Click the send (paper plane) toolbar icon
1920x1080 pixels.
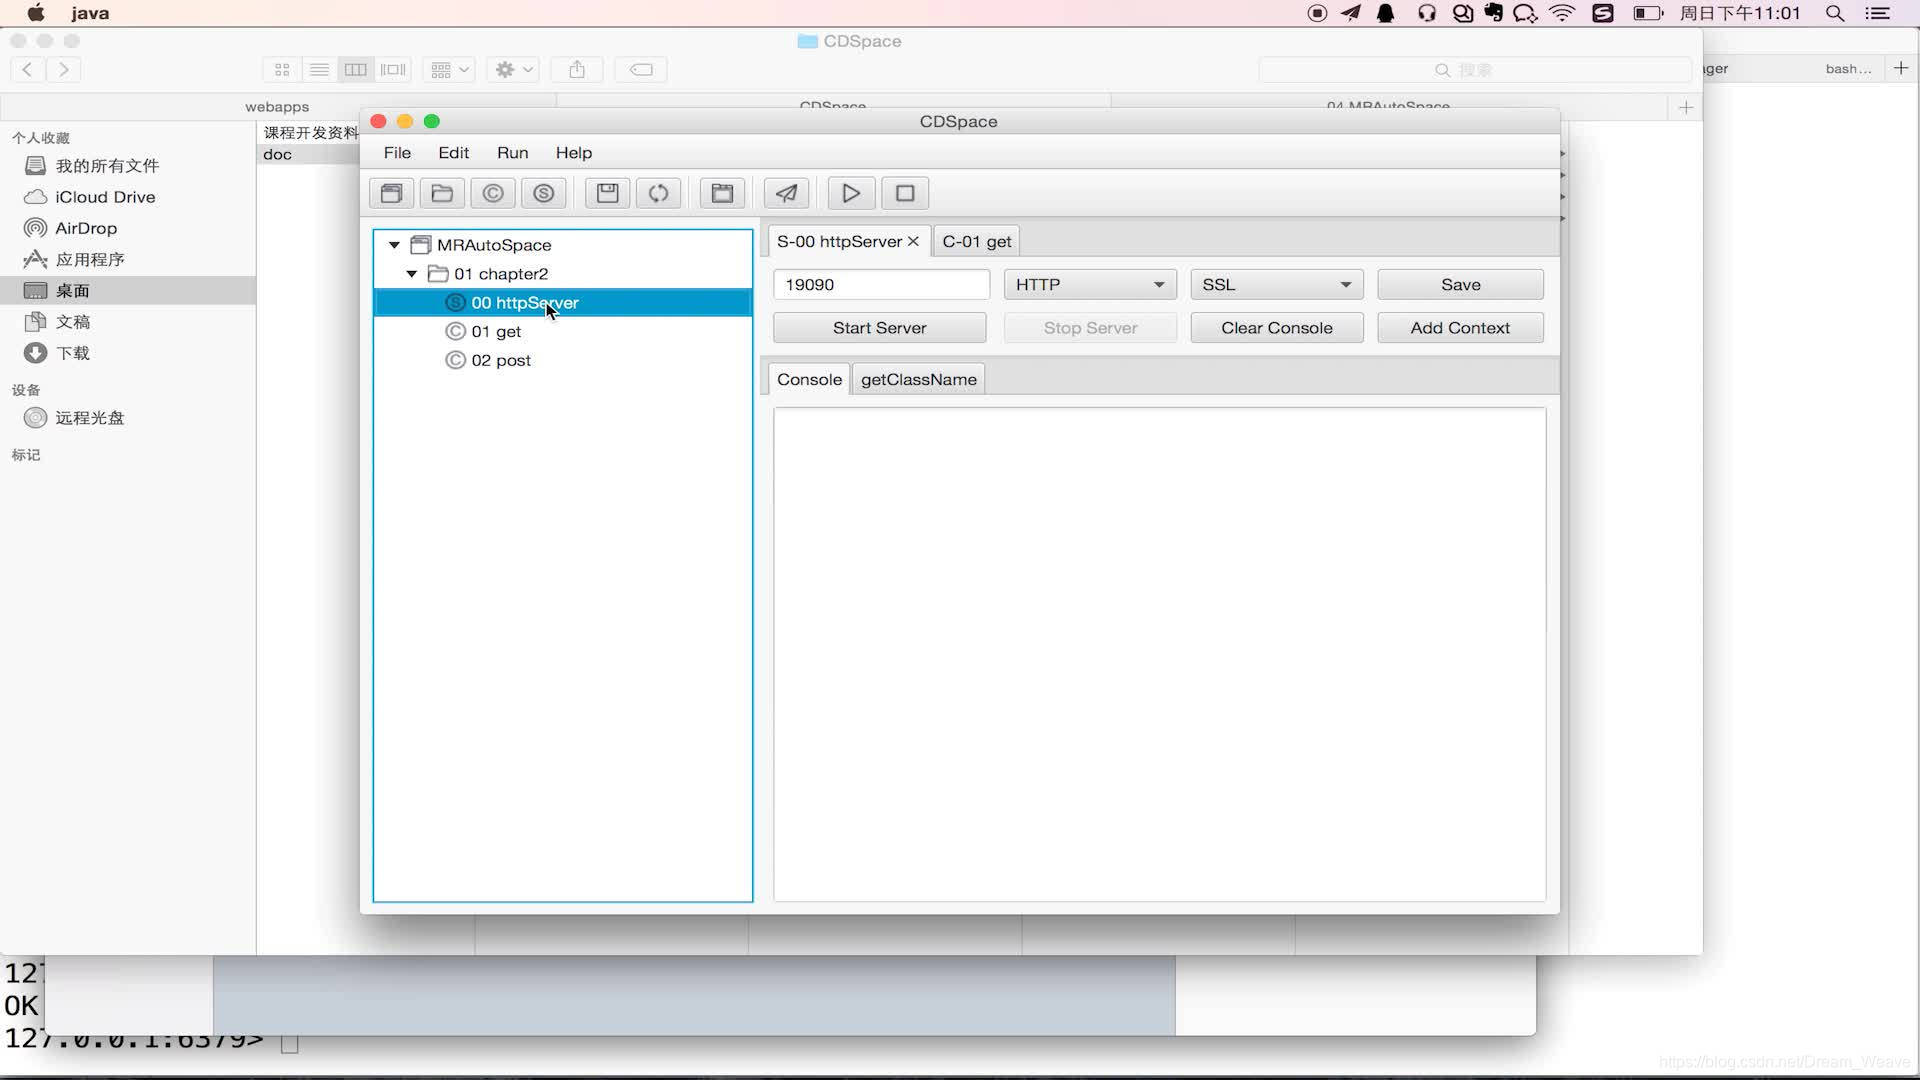(786, 193)
